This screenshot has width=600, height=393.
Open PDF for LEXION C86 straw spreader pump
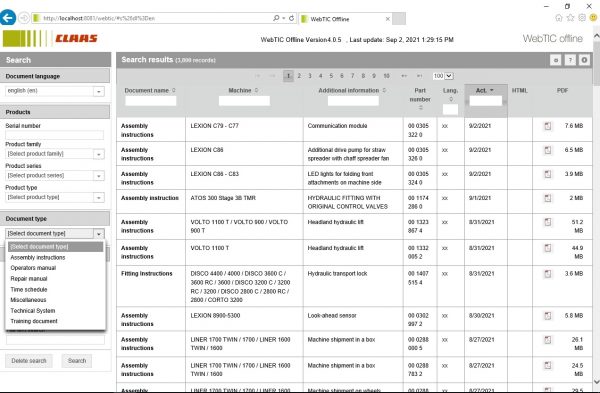(x=548, y=150)
